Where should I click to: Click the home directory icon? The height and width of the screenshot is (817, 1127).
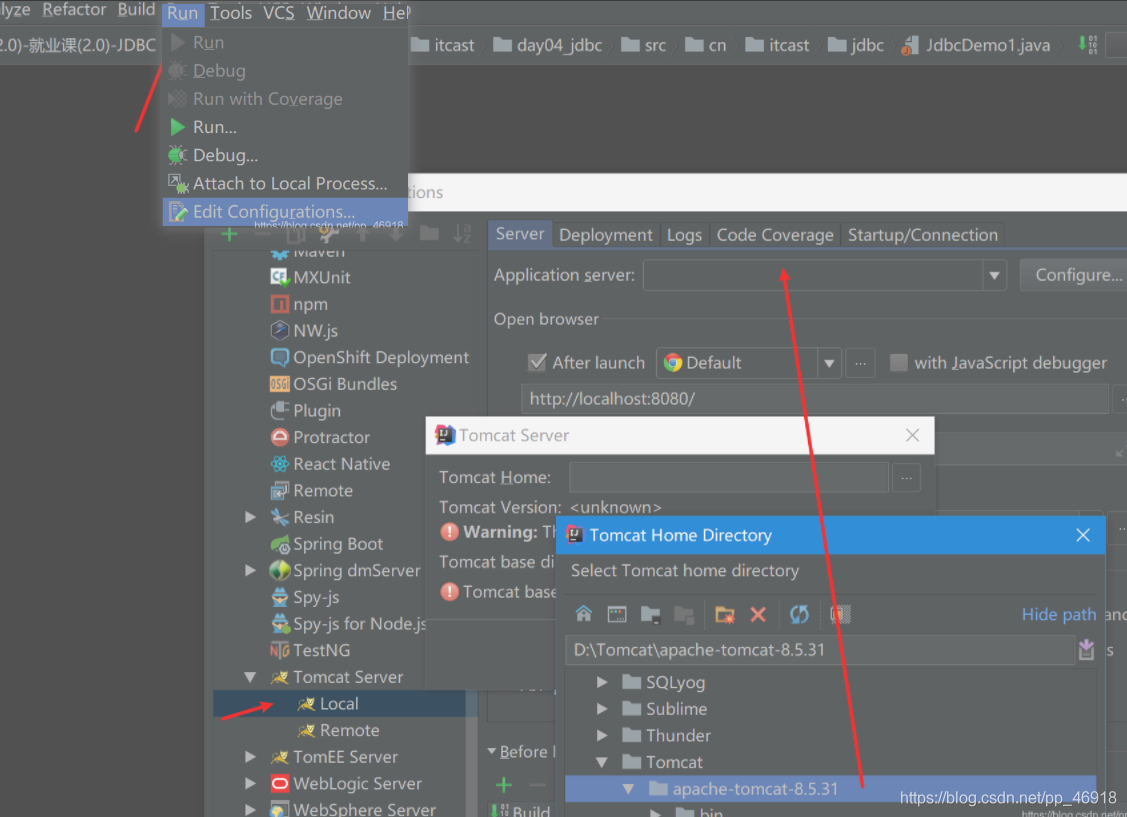click(584, 614)
